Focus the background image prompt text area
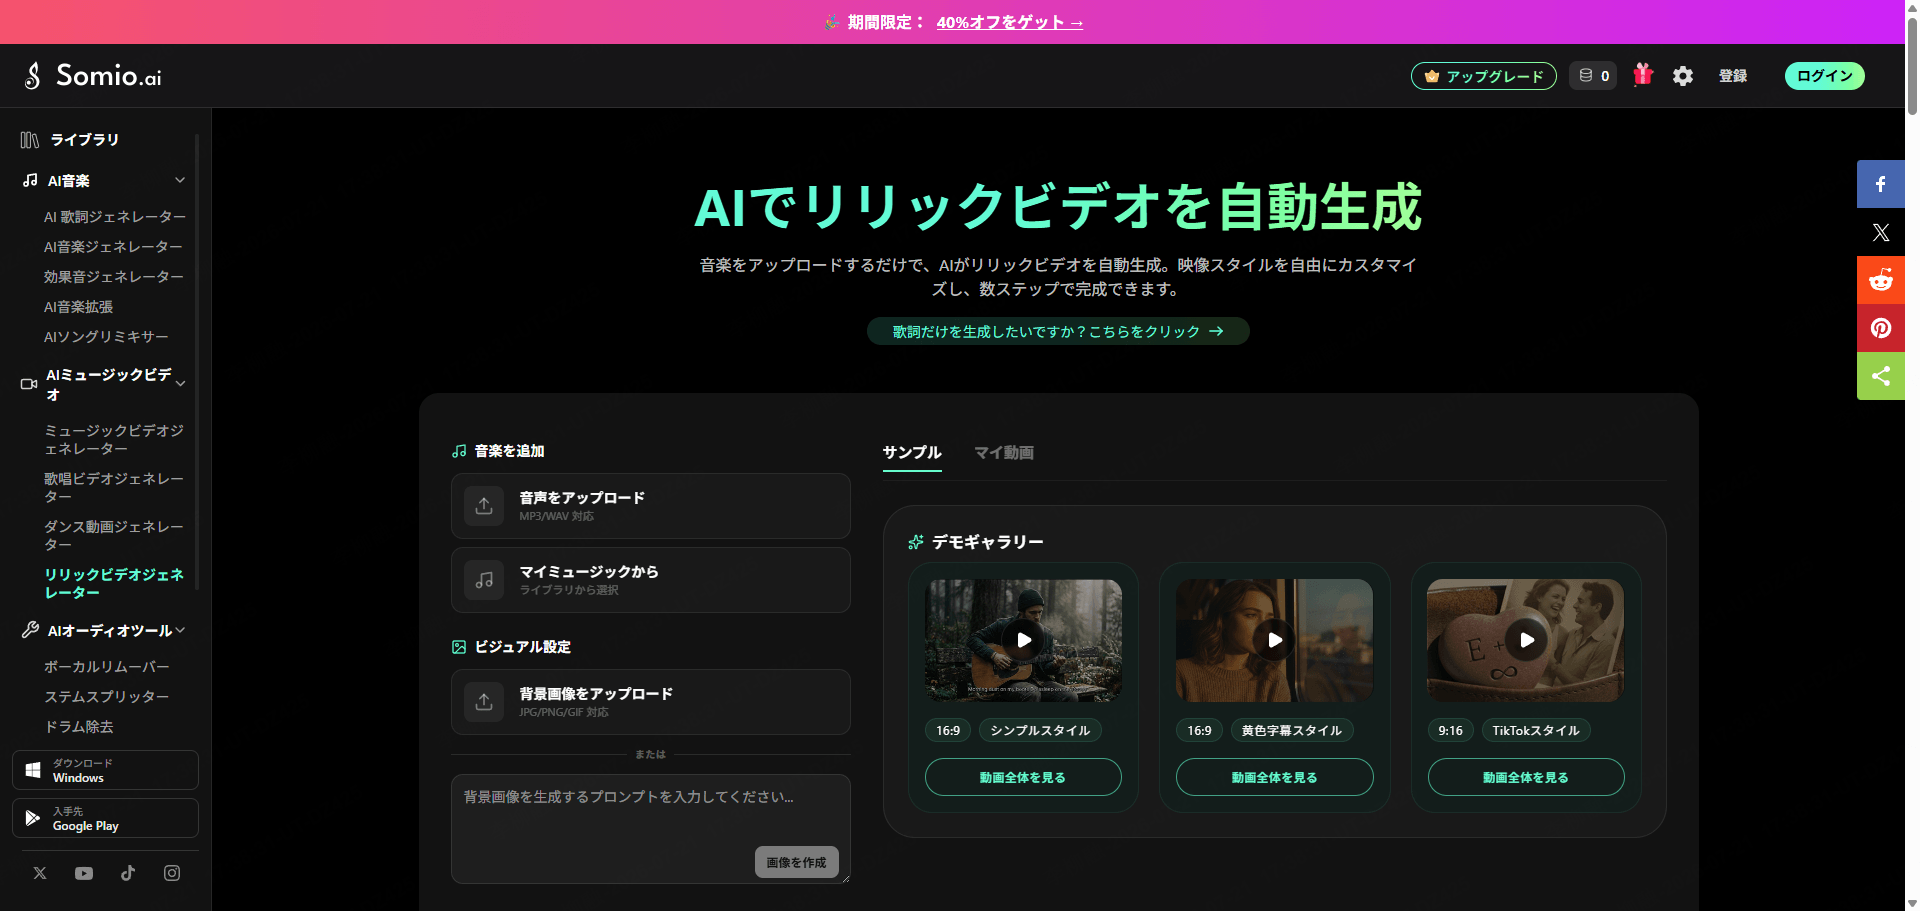Image resolution: width=1920 pixels, height=911 pixels. [x=651, y=829]
